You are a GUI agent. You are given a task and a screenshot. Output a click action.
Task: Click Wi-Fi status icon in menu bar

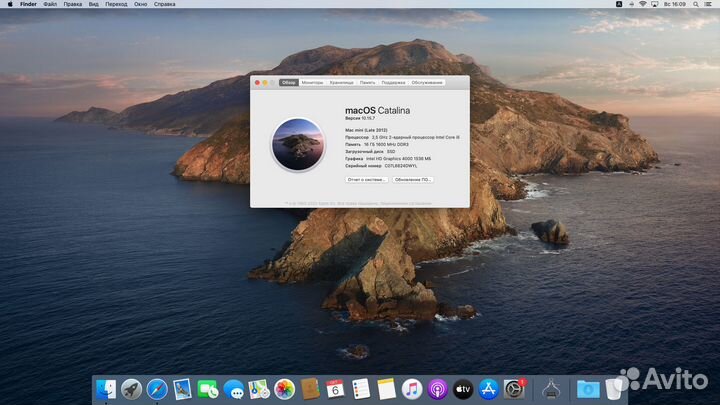point(643,4)
